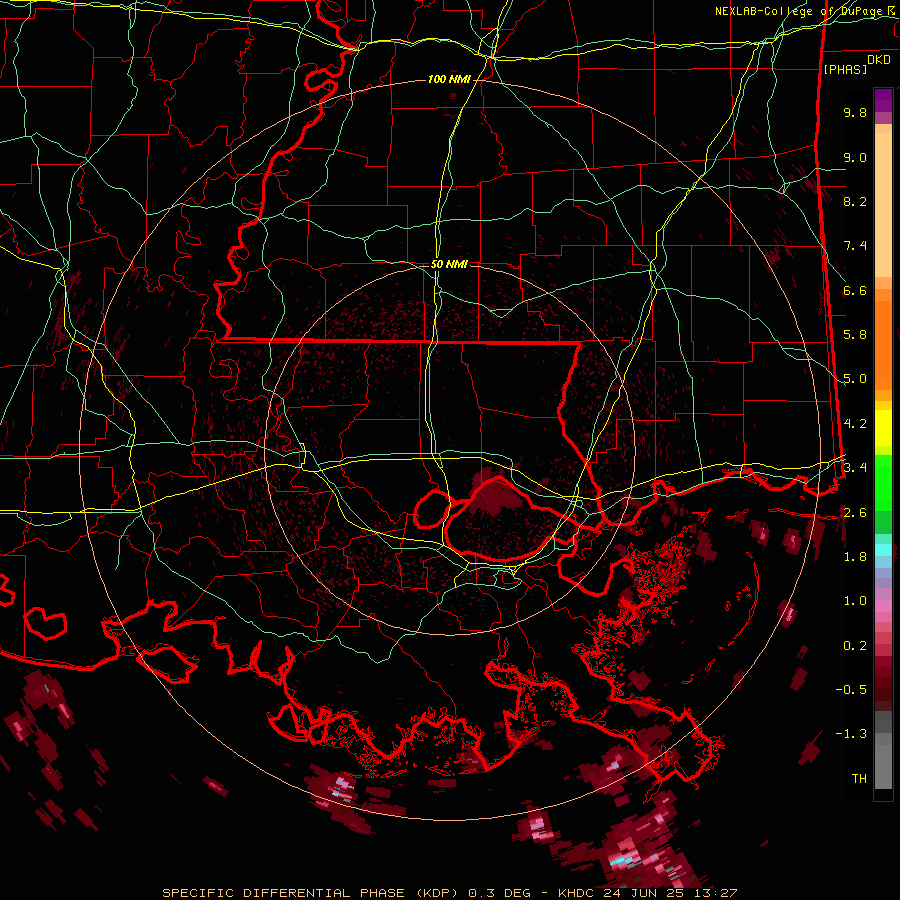Click the 100 NMI range ring label
The image size is (900, 900).
449,79
